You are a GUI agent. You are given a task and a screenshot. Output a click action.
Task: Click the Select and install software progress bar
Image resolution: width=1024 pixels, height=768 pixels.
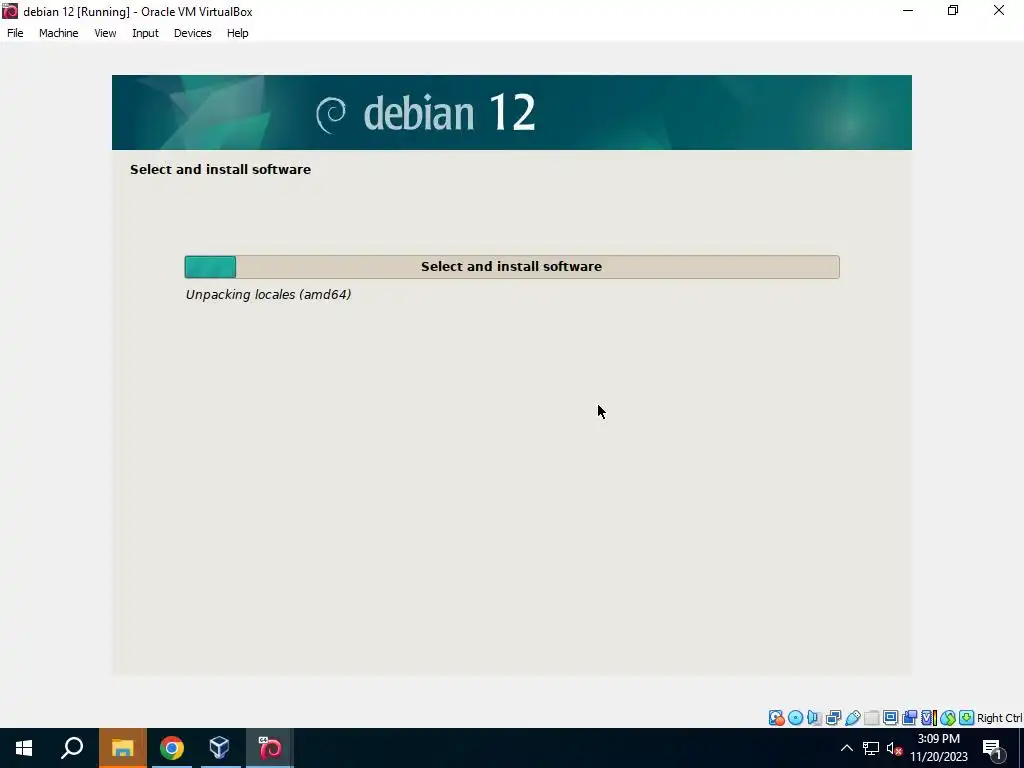pyautogui.click(x=512, y=266)
